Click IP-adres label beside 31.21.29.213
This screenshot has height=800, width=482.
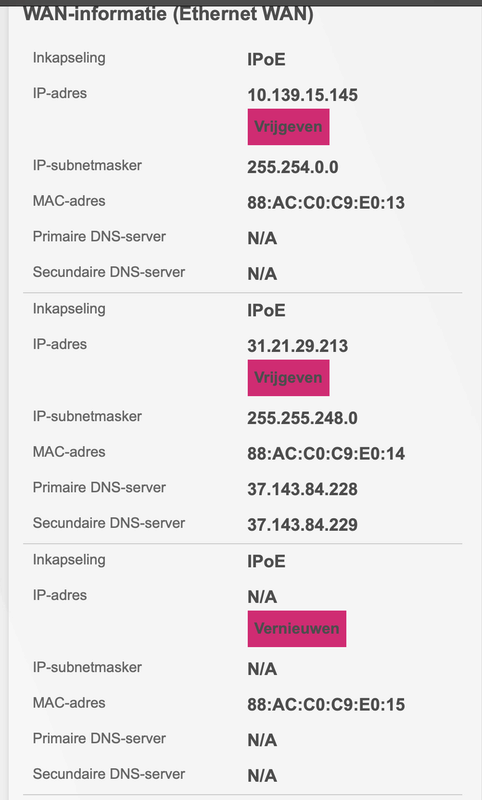point(60,344)
